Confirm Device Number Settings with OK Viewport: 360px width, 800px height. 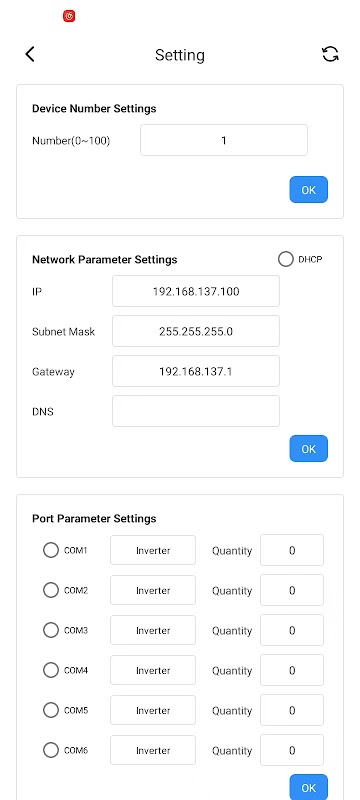pos(308,190)
